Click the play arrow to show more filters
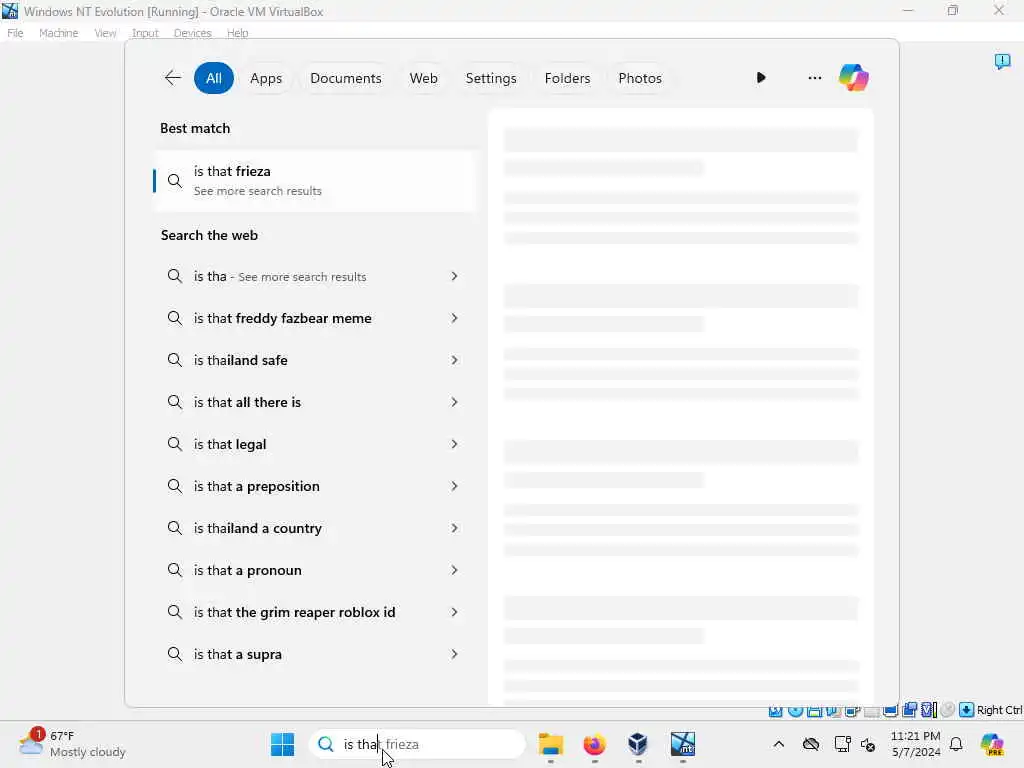 click(761, 78)
